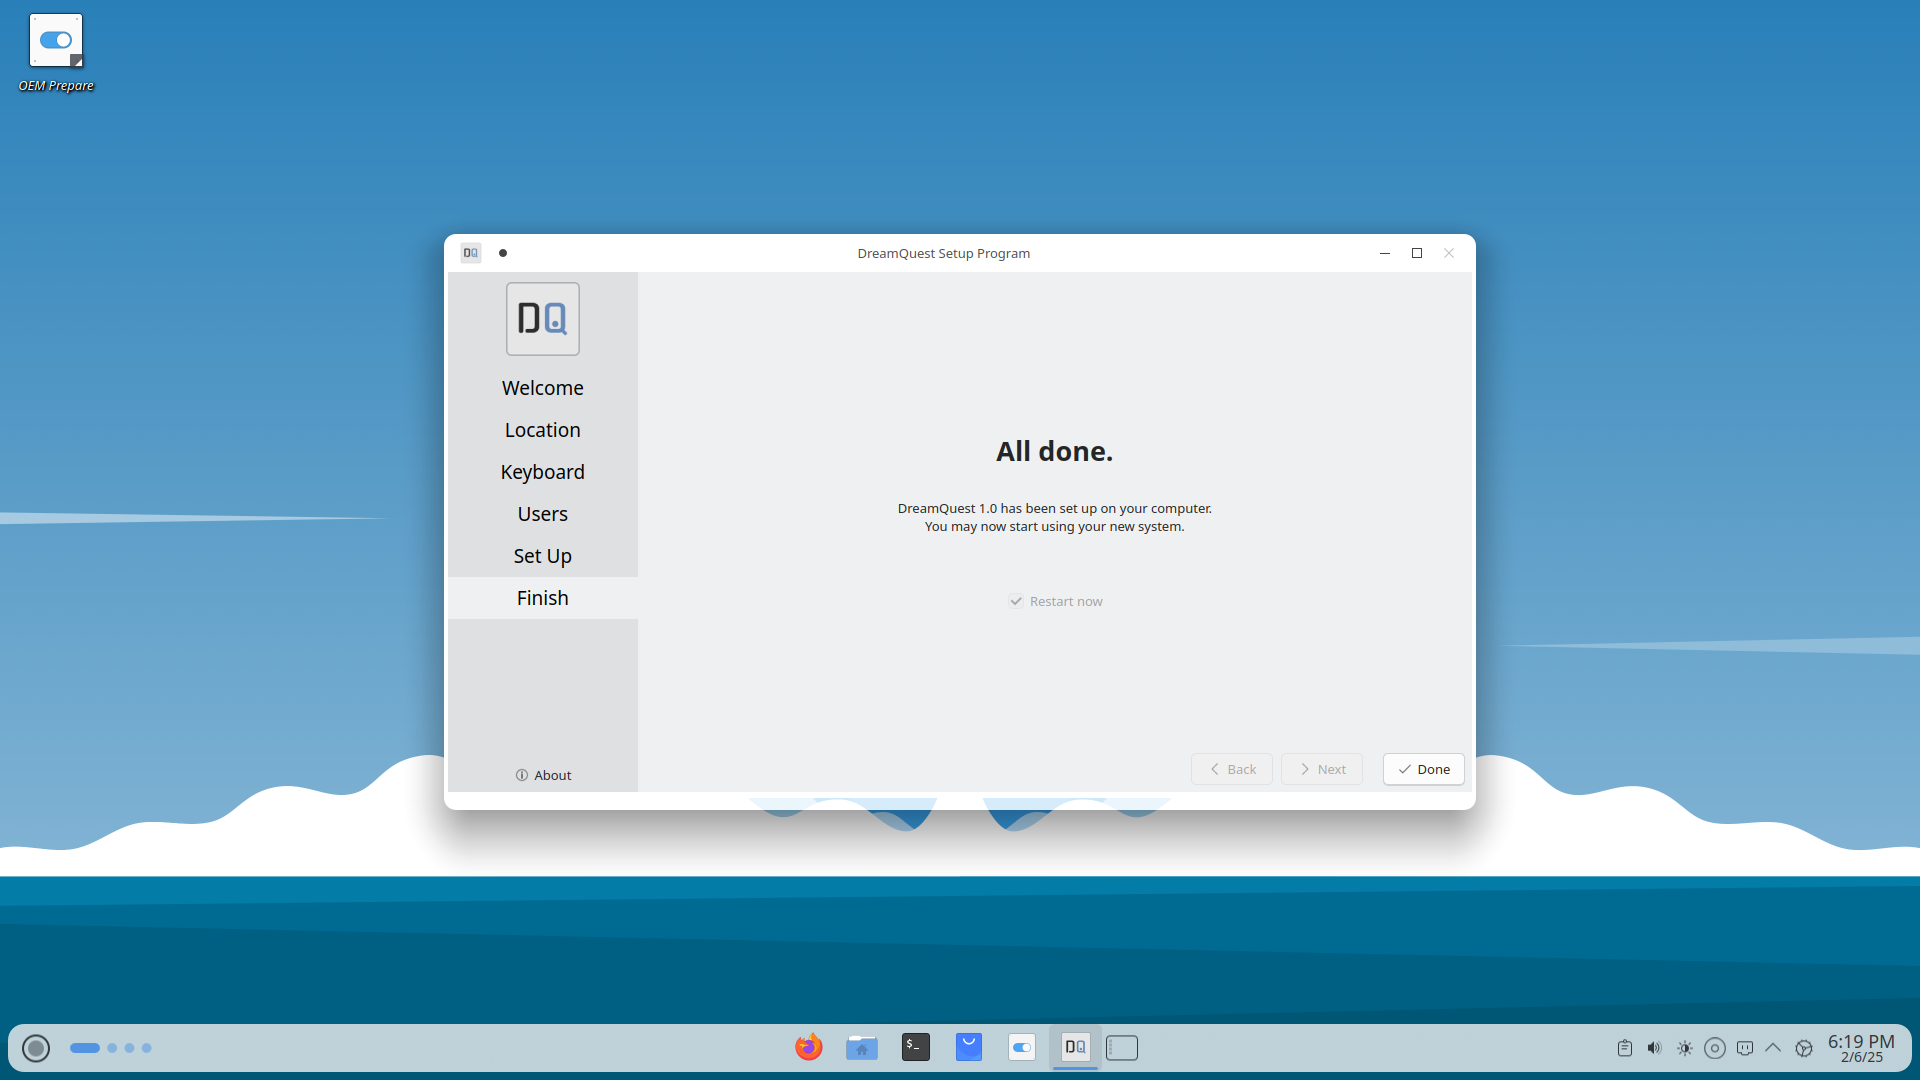The height and width of the screenshot is (1080, 1920).
Task: Expand hidden system tray icons arrow
Action: coord(1773,1048)
